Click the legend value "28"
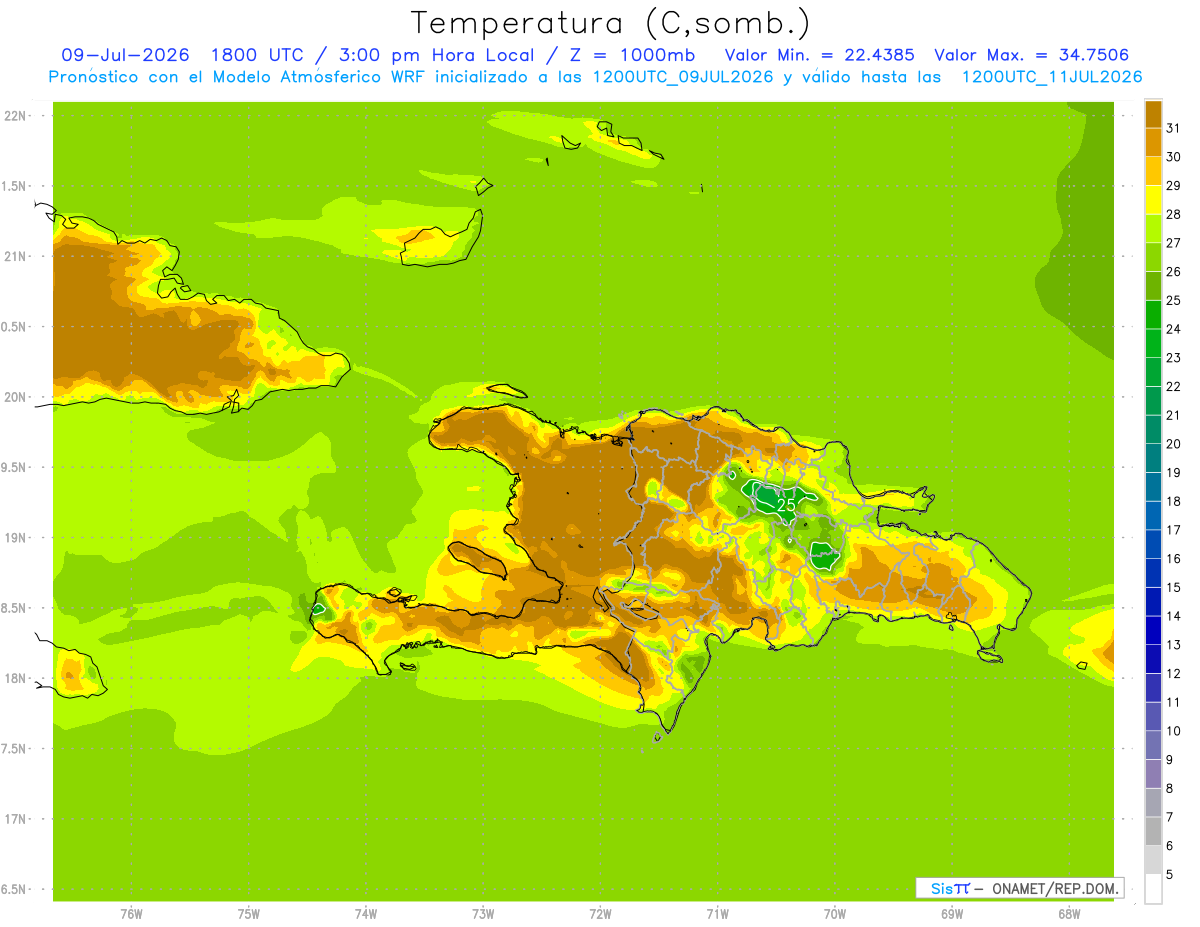 pyautogui.click(x=1174, y=214)
